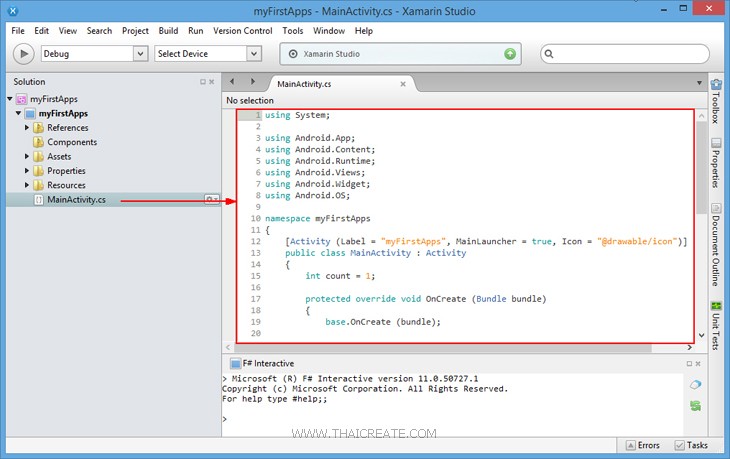Click code line 13 MainActivity class declaration
The height and width of the screenshot is (459, 730).
coord(375,253)
